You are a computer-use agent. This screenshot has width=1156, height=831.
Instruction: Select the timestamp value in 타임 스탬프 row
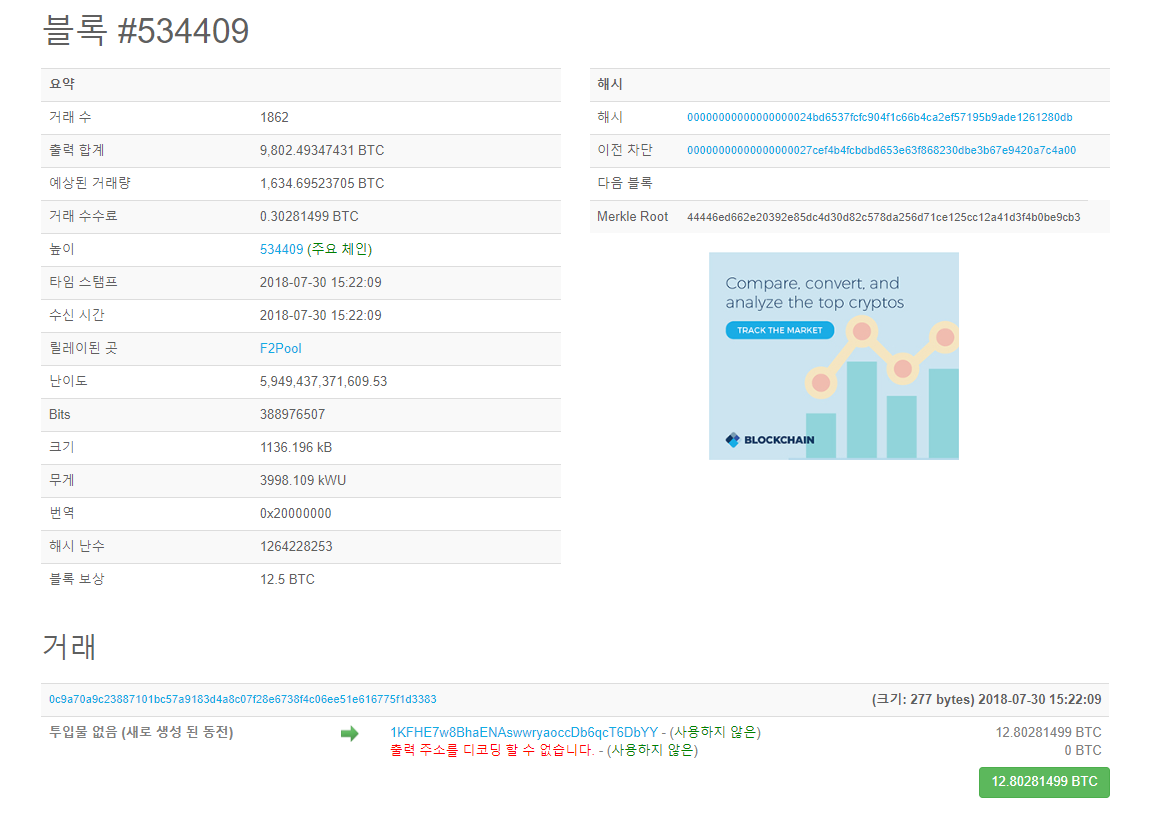(321, 282)
